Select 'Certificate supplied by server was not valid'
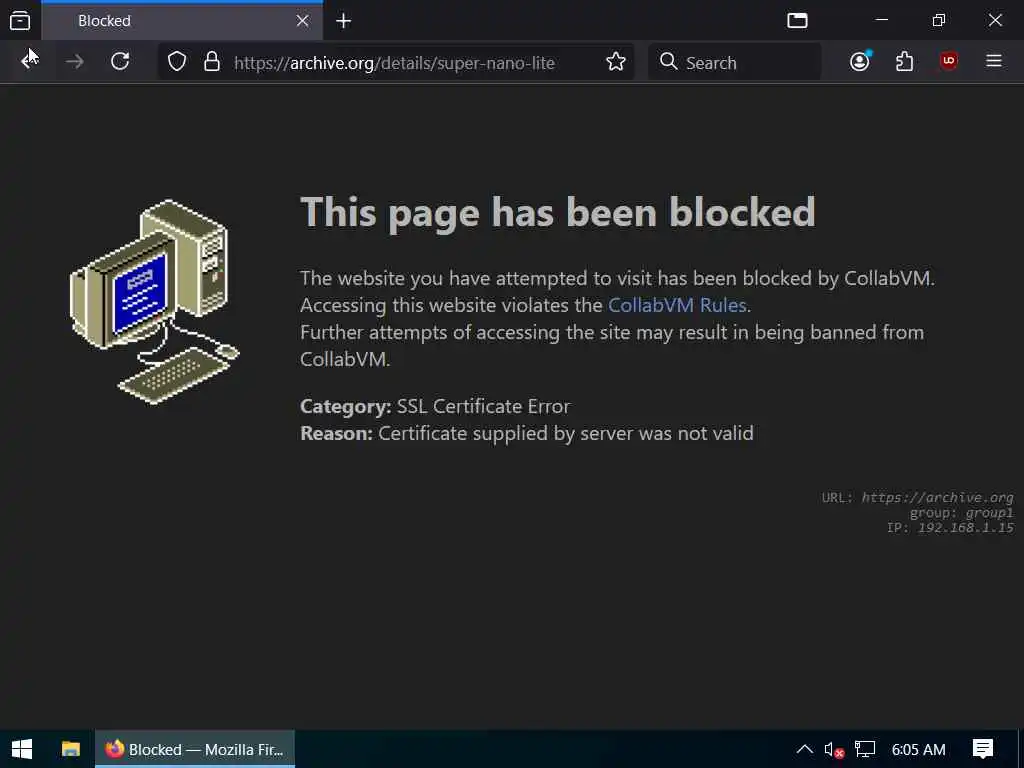The height and width of the screenshot is (768, 1024). coord(566,433)
